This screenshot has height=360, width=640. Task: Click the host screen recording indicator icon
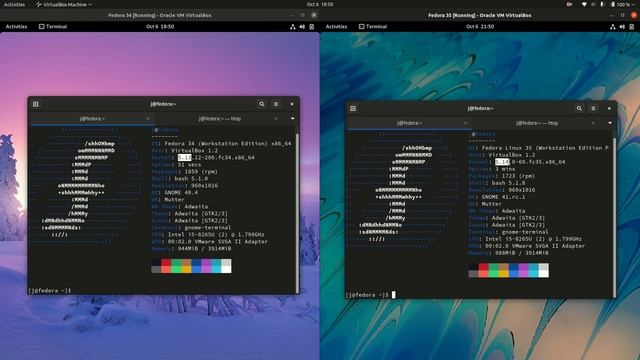coord(569,4)
